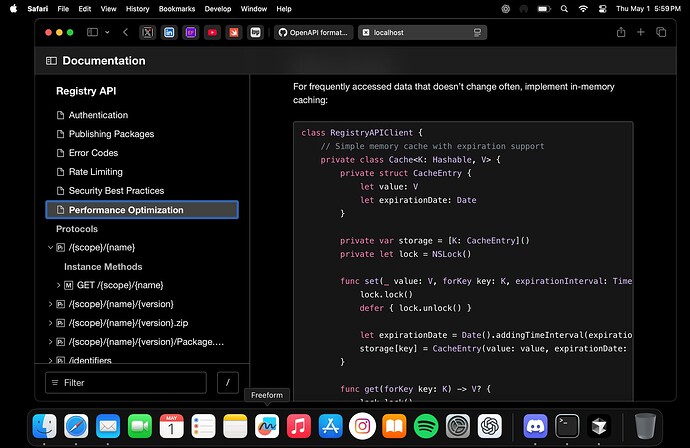This screenshot has height=448, width=690.
Task: Open ChatGPT from the Dock
Action: 489,426
